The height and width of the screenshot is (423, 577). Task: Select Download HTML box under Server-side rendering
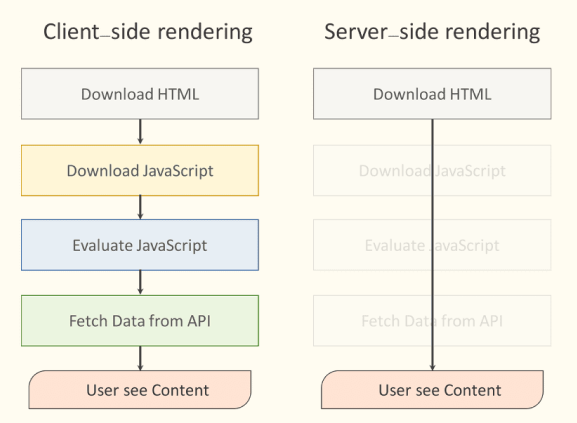(432, 94)
